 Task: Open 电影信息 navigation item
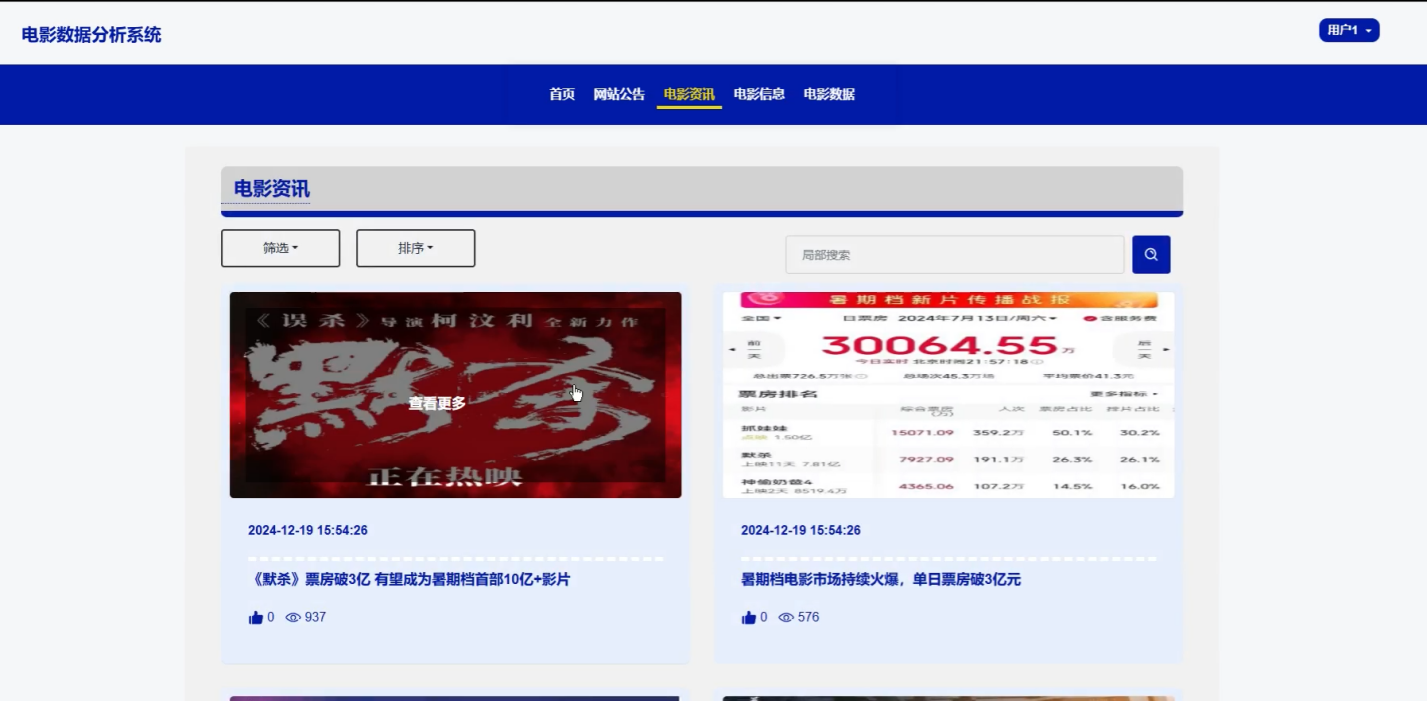coord(759,94)
